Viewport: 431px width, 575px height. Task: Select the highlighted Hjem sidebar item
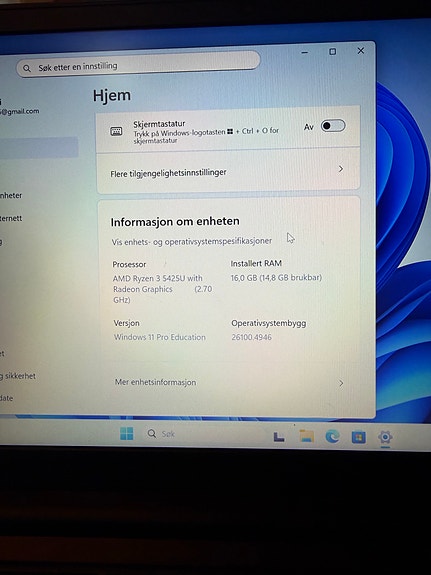[x=39, y=147]
